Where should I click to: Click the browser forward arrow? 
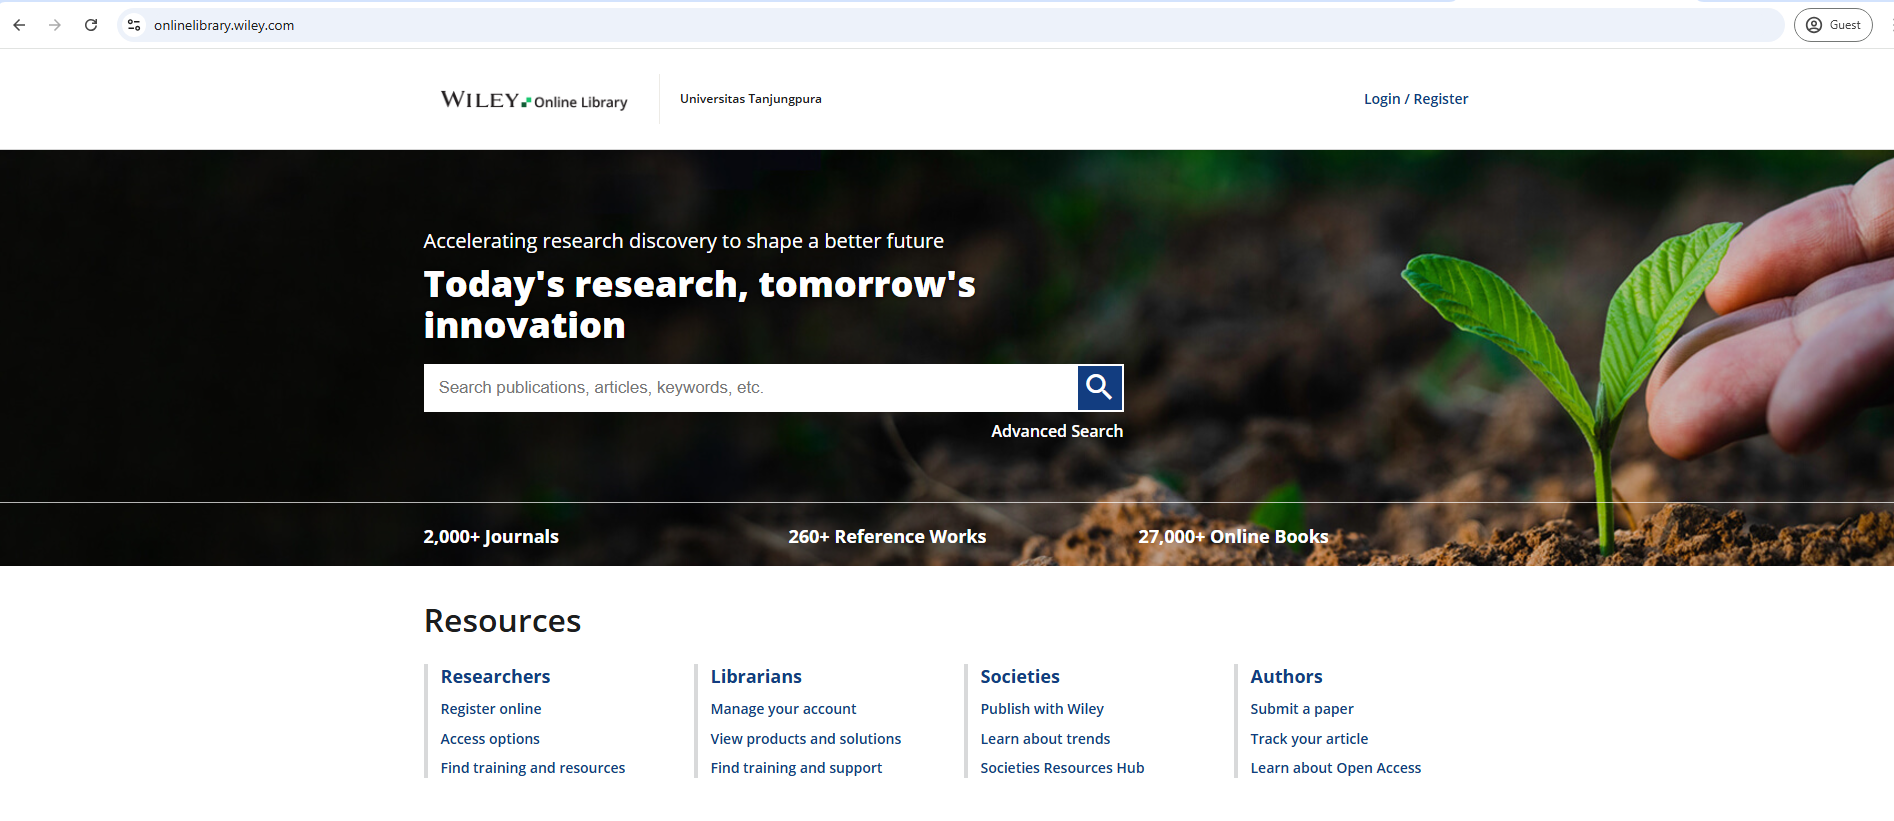point(55,25)
